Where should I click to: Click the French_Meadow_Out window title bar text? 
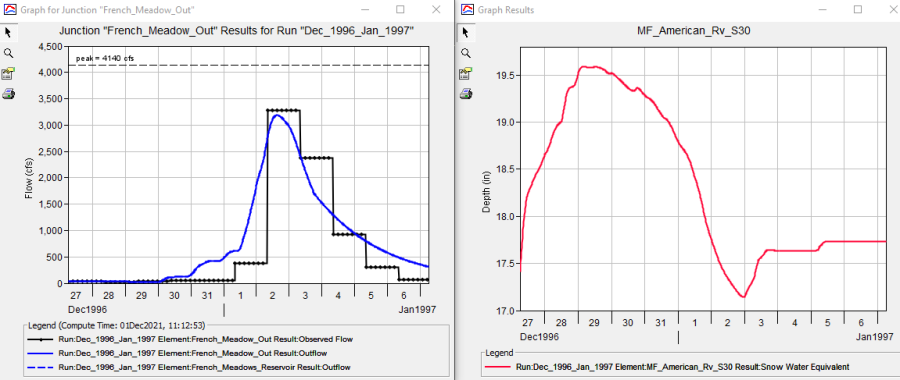coord(106,10)
